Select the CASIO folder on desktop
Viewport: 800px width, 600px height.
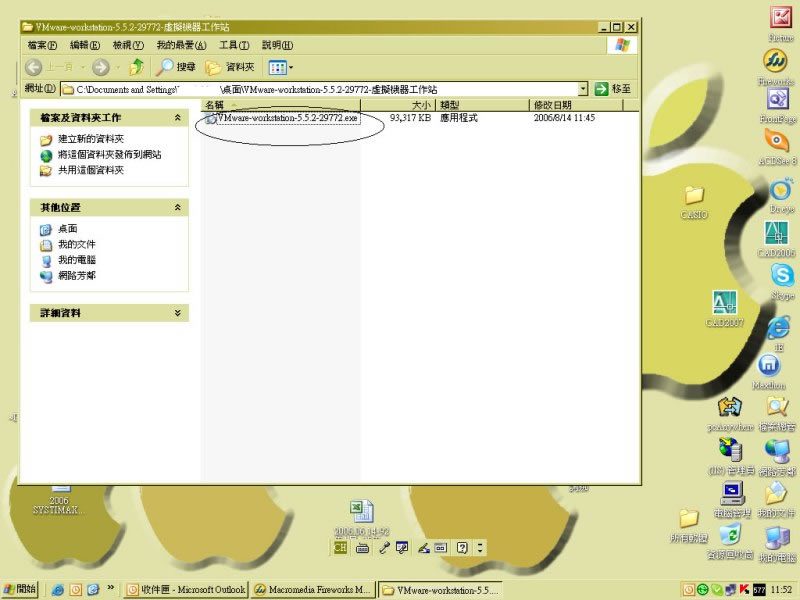694,195
